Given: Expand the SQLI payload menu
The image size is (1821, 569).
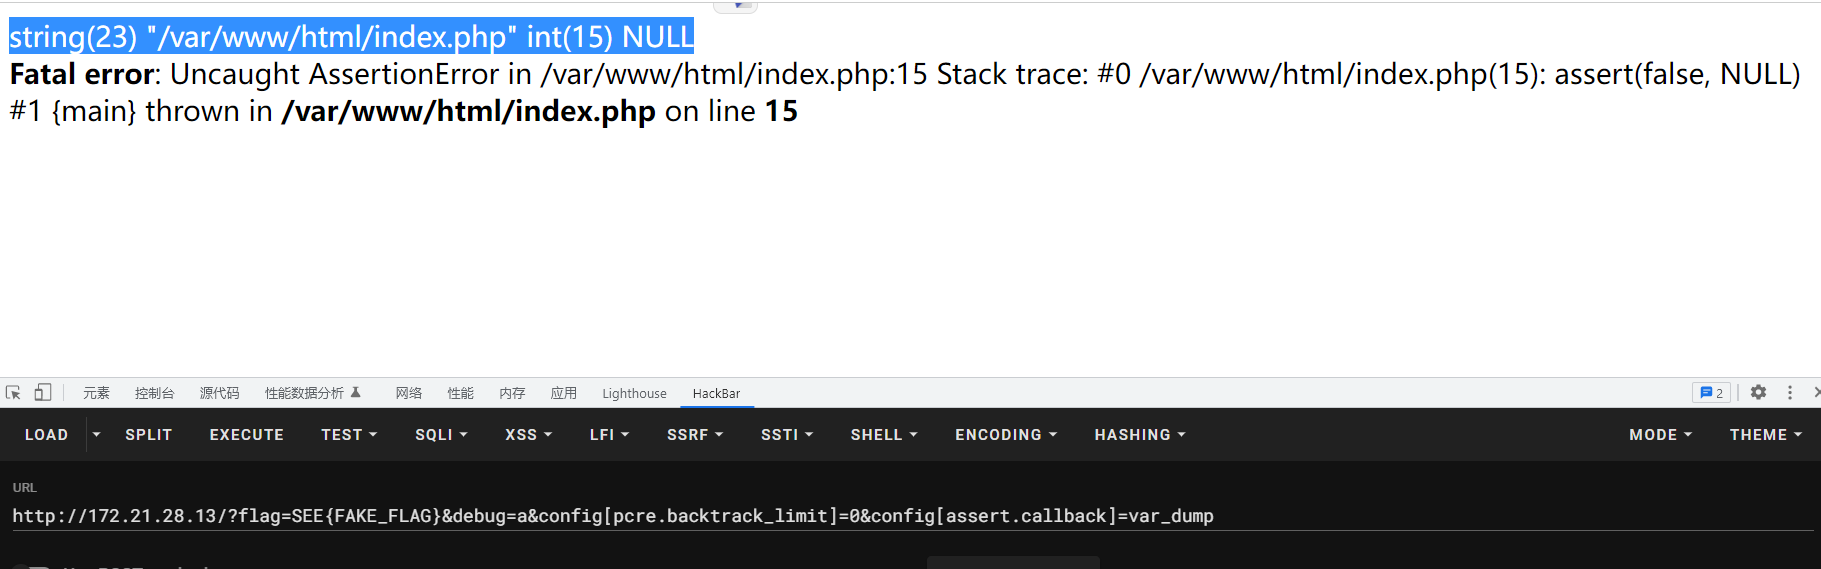Looking at the screenshot, I should (441, 435).
